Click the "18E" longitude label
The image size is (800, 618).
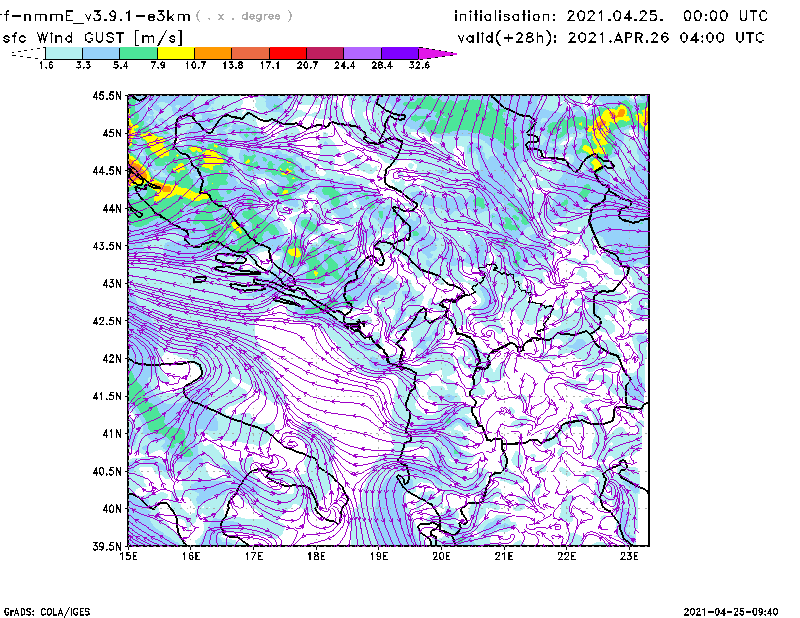(316, 556)
